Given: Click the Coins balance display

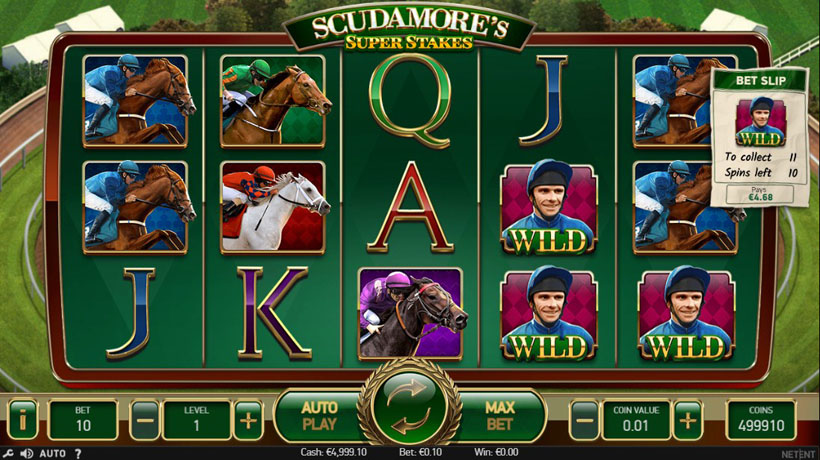Looking at the screenshot, I should 761,420.
